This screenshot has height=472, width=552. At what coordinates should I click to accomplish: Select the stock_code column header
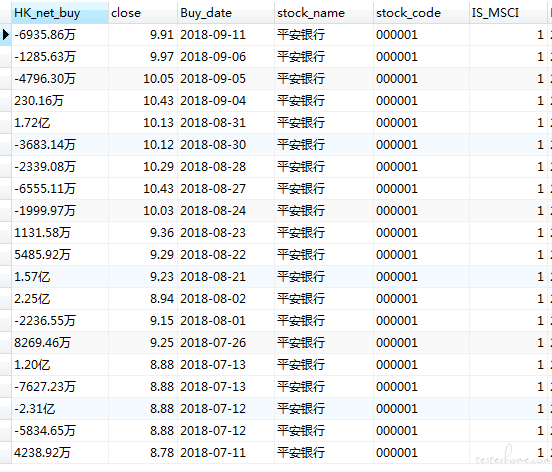421,13
